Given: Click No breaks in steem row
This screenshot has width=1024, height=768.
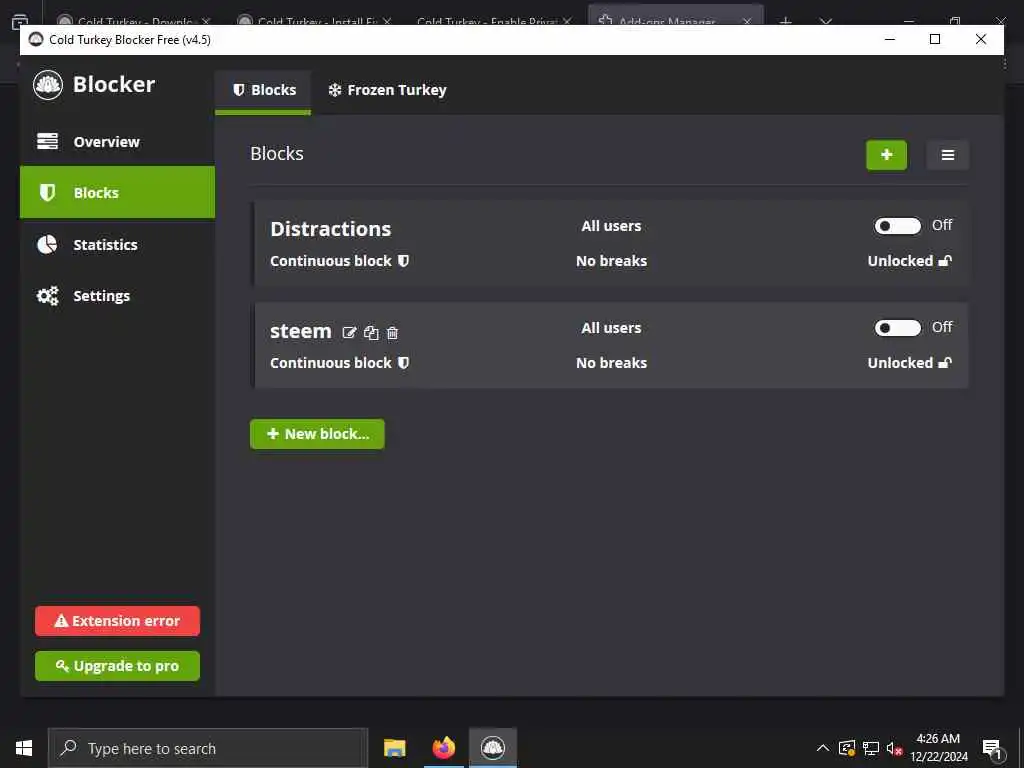Looking at the screenshot, I should pyautogui.click(x=611, y=363).
